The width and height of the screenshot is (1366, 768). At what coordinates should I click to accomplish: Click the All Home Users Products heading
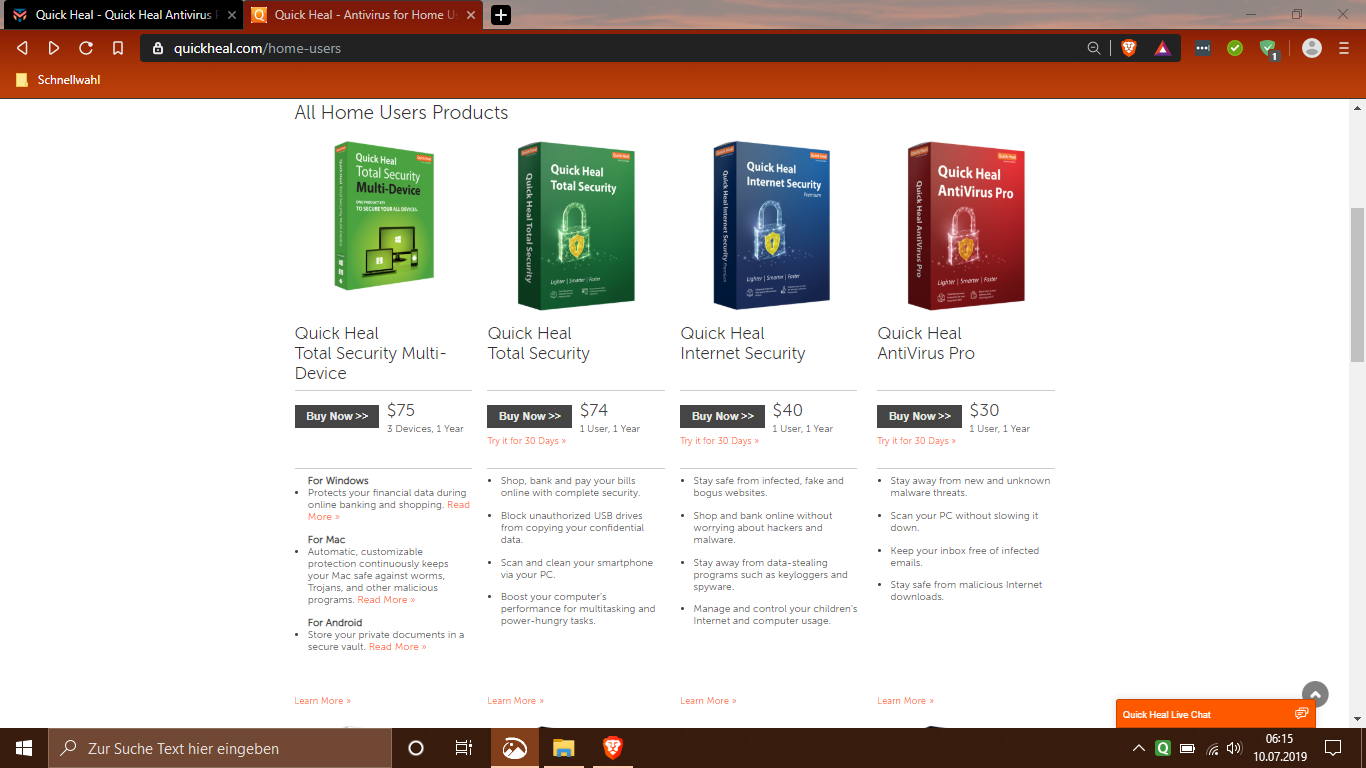point(401,113)
